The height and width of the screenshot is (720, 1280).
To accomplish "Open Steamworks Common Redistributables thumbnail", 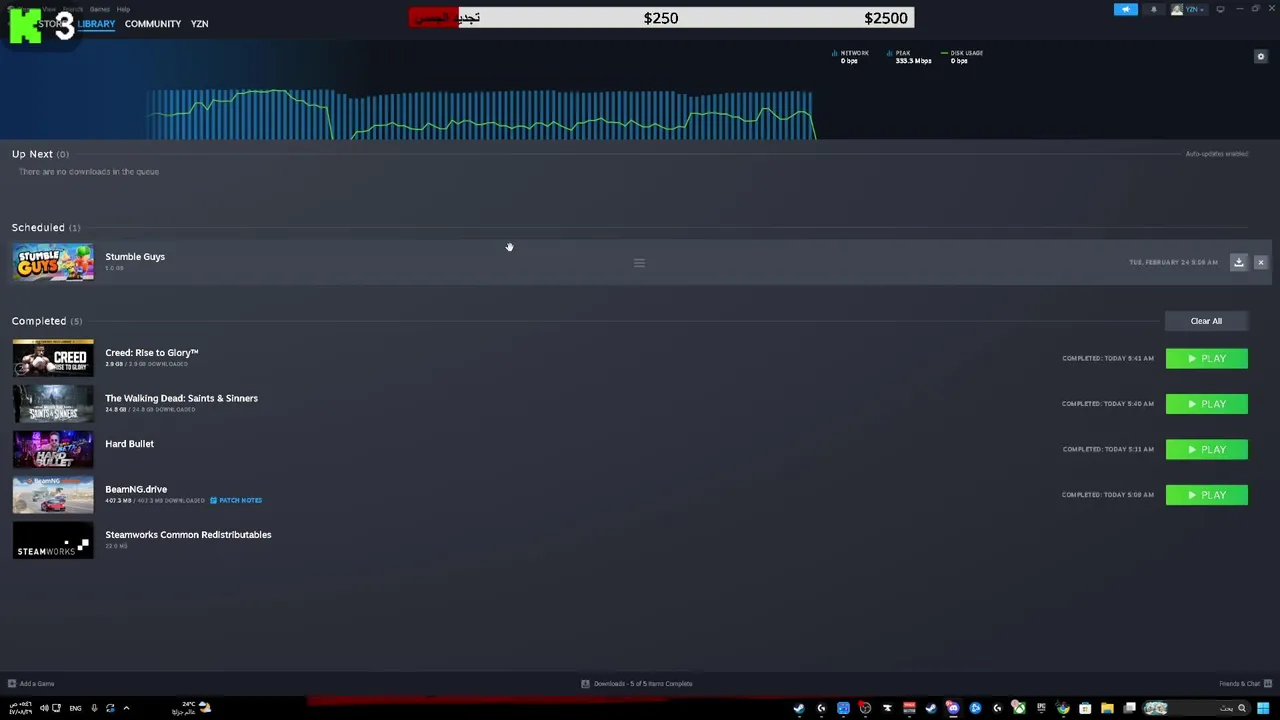I will pyautogui.click(x=53, y=540).
